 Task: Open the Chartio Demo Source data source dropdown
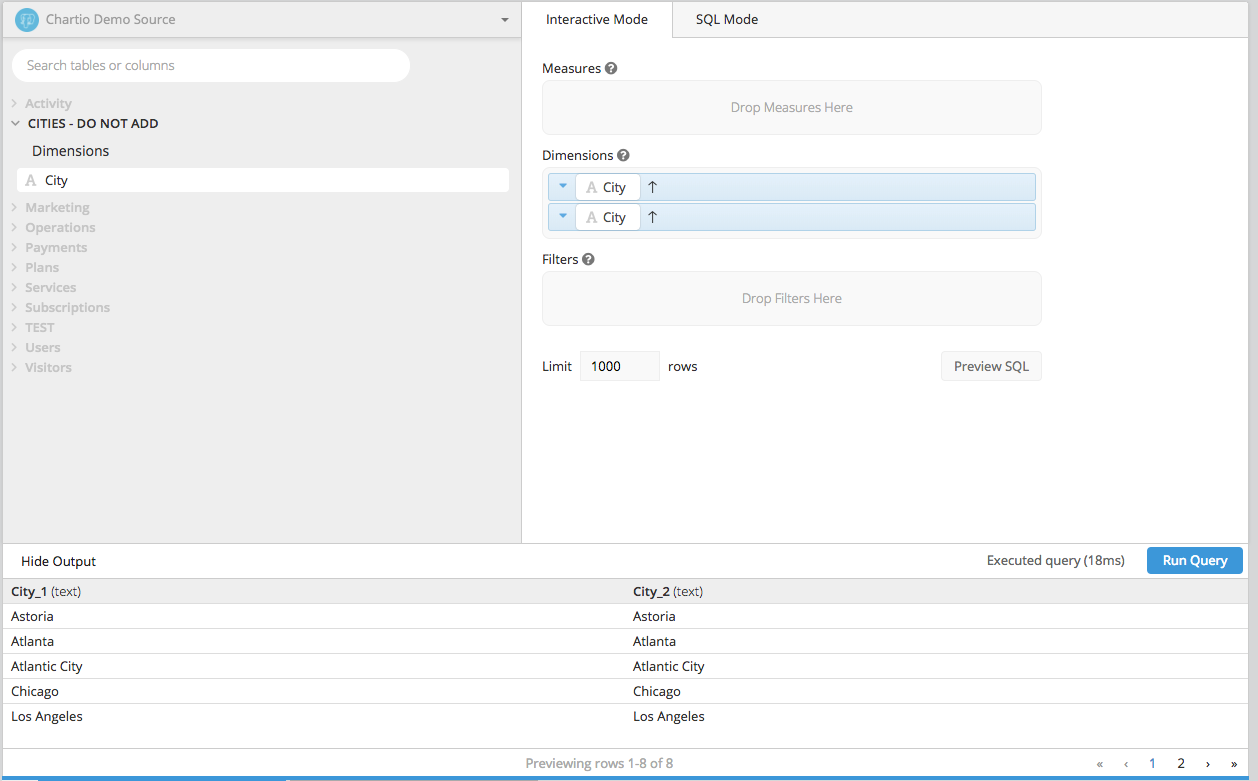[262, 19]
